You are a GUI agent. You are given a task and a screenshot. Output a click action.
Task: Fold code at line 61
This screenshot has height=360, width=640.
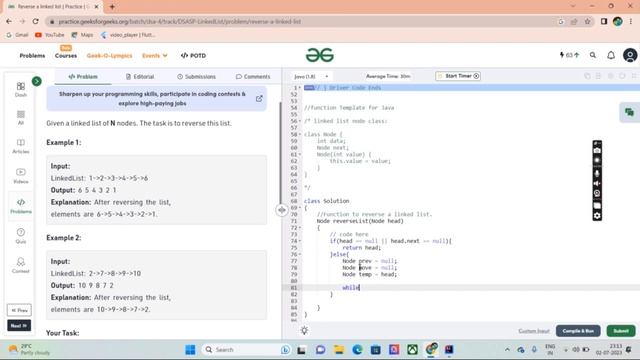(x=300, y=154)
